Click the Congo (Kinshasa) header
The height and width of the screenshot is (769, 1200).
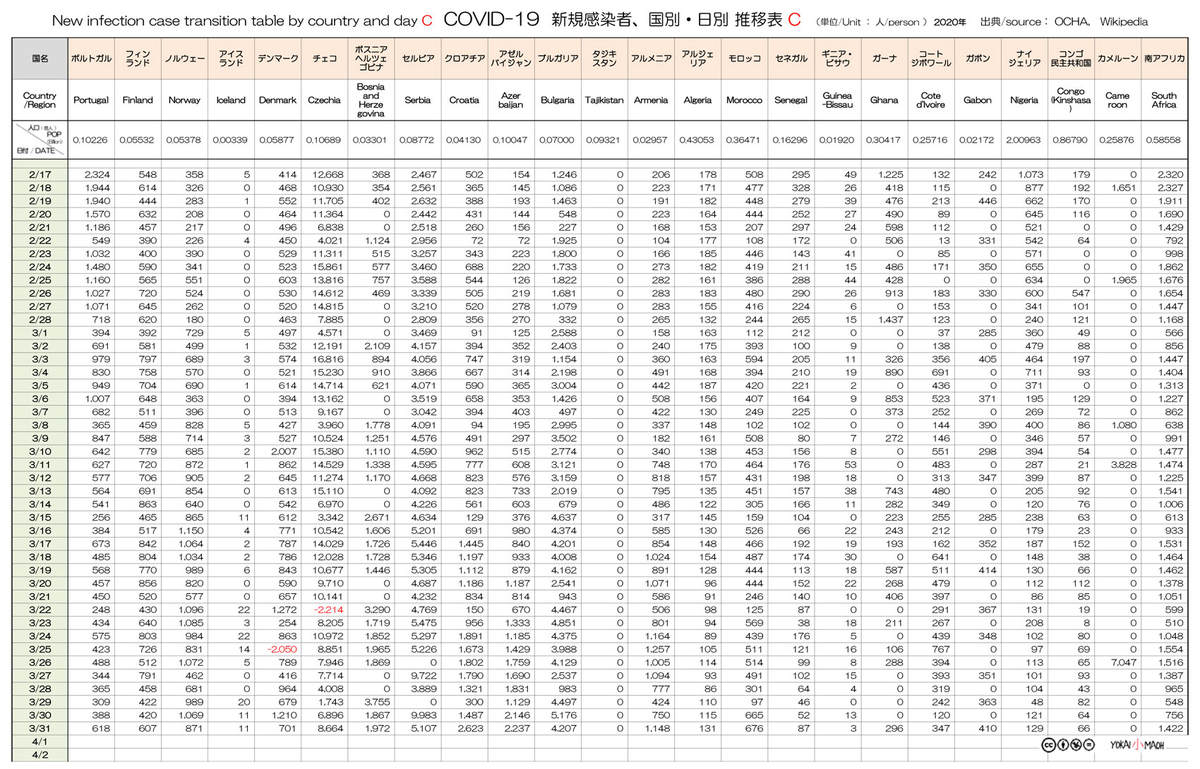click(x=1070, y=100)
